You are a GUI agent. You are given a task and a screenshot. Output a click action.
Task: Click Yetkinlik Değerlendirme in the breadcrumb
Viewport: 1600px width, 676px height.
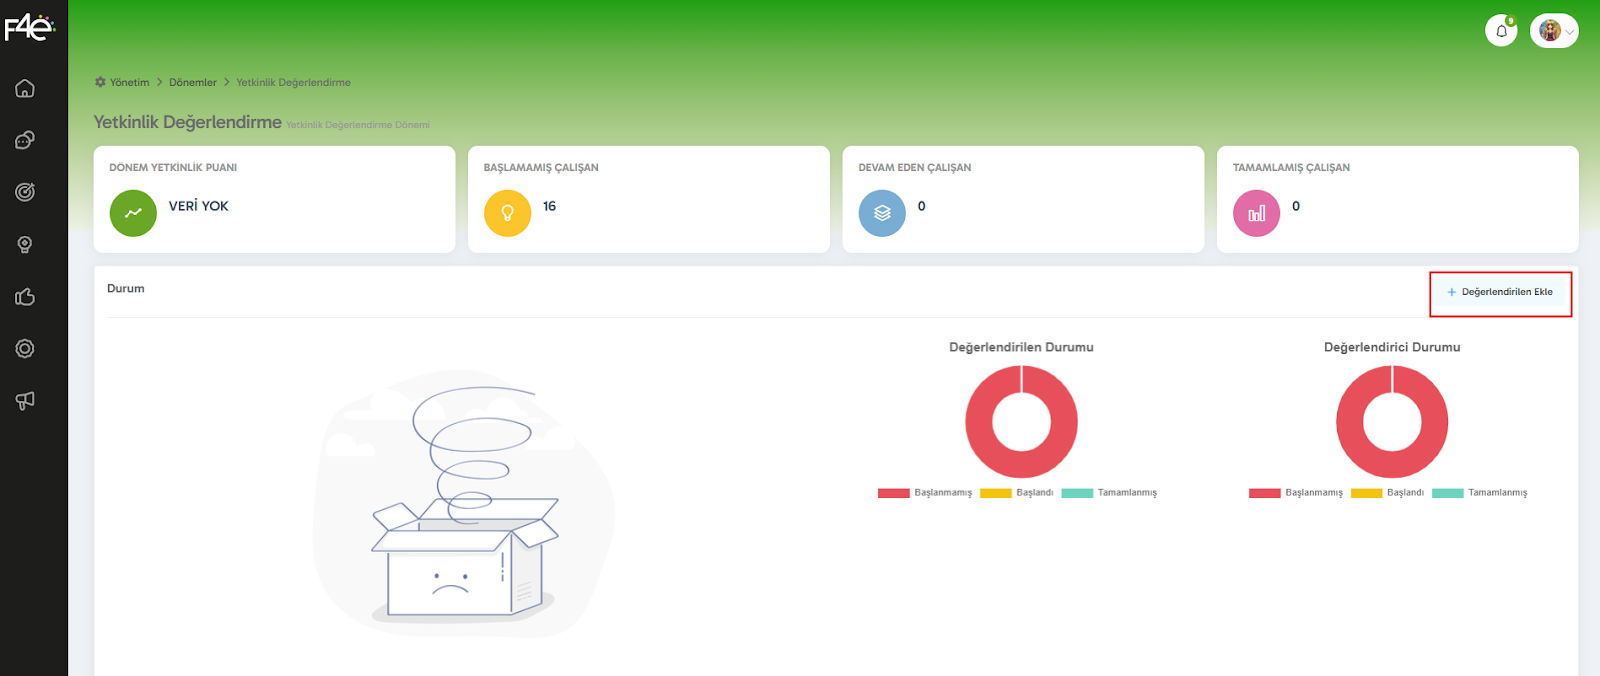[x=293, y=83]
